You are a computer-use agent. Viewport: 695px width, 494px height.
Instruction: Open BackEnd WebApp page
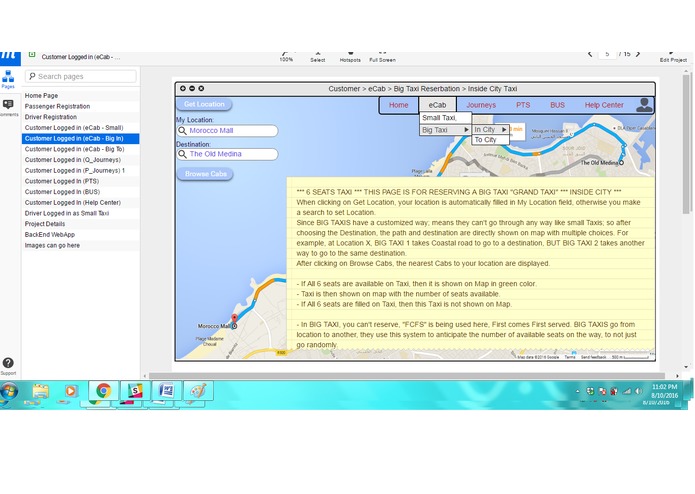(x=81, y=234)
